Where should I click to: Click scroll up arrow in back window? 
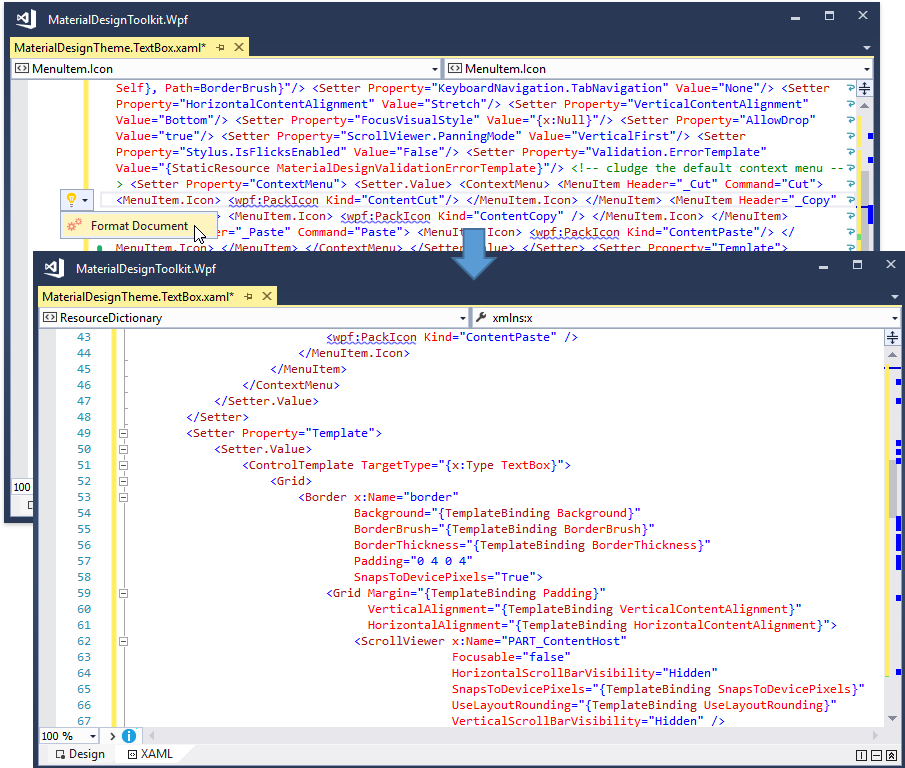point(865,106)
